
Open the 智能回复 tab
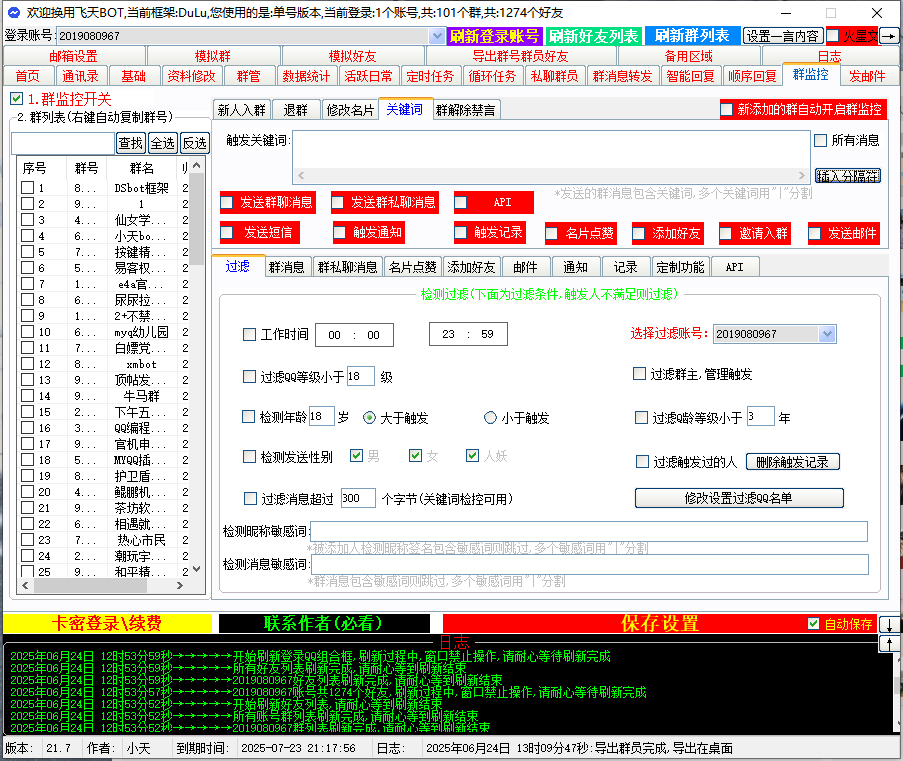[690, 76]
